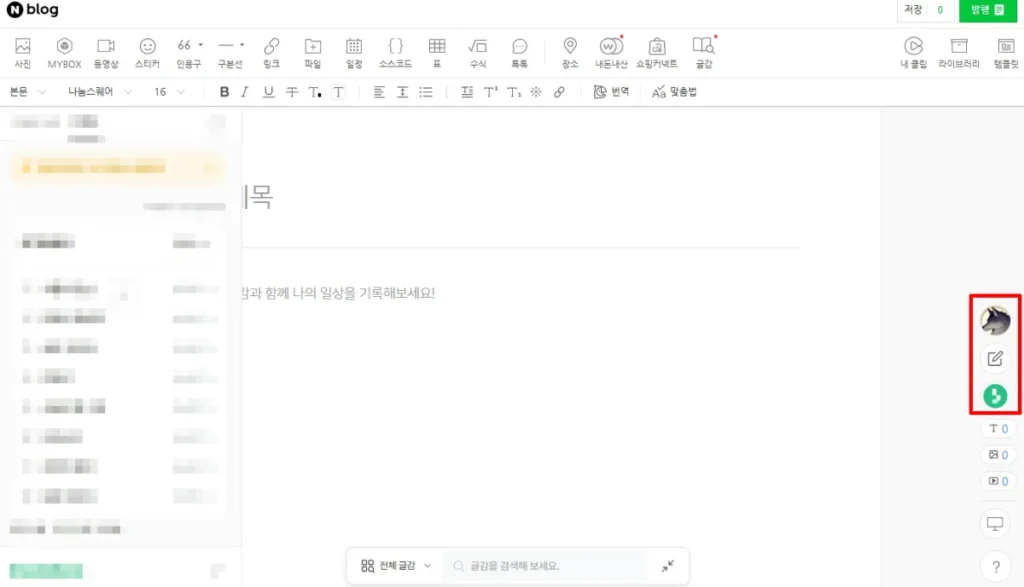Insert source code with 소스코드 icon
1024x587 pixels.
(x=395, y=52)
